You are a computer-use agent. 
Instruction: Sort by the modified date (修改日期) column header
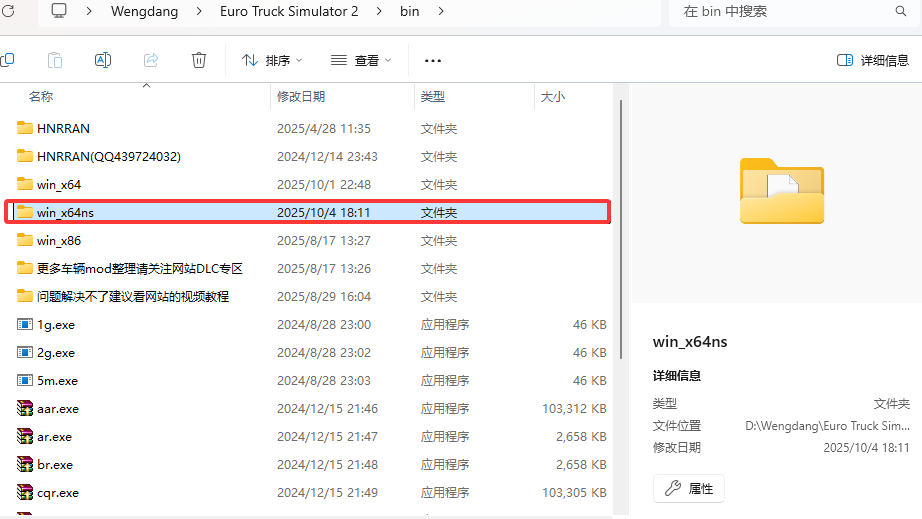(301, 97)
